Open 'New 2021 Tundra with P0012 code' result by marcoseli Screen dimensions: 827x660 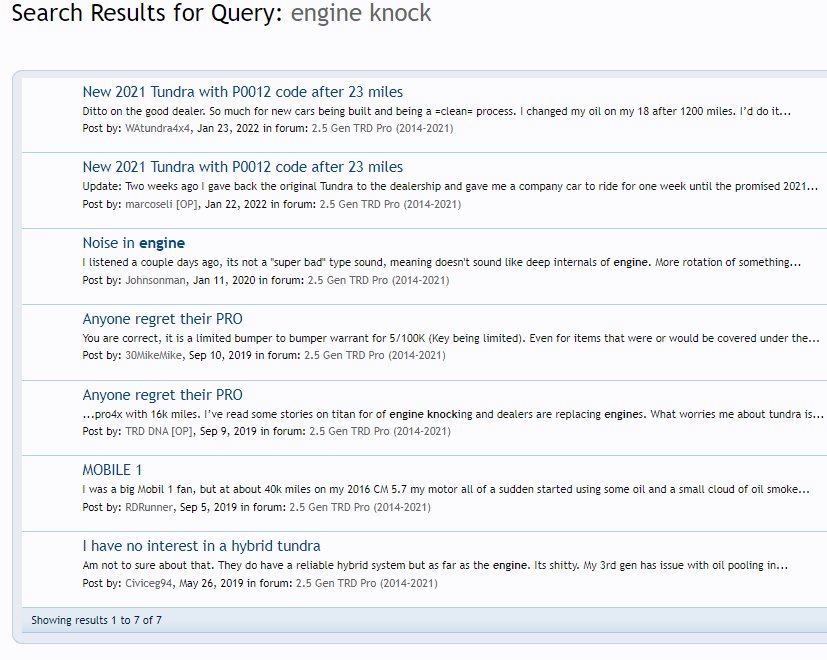point(243,167)
